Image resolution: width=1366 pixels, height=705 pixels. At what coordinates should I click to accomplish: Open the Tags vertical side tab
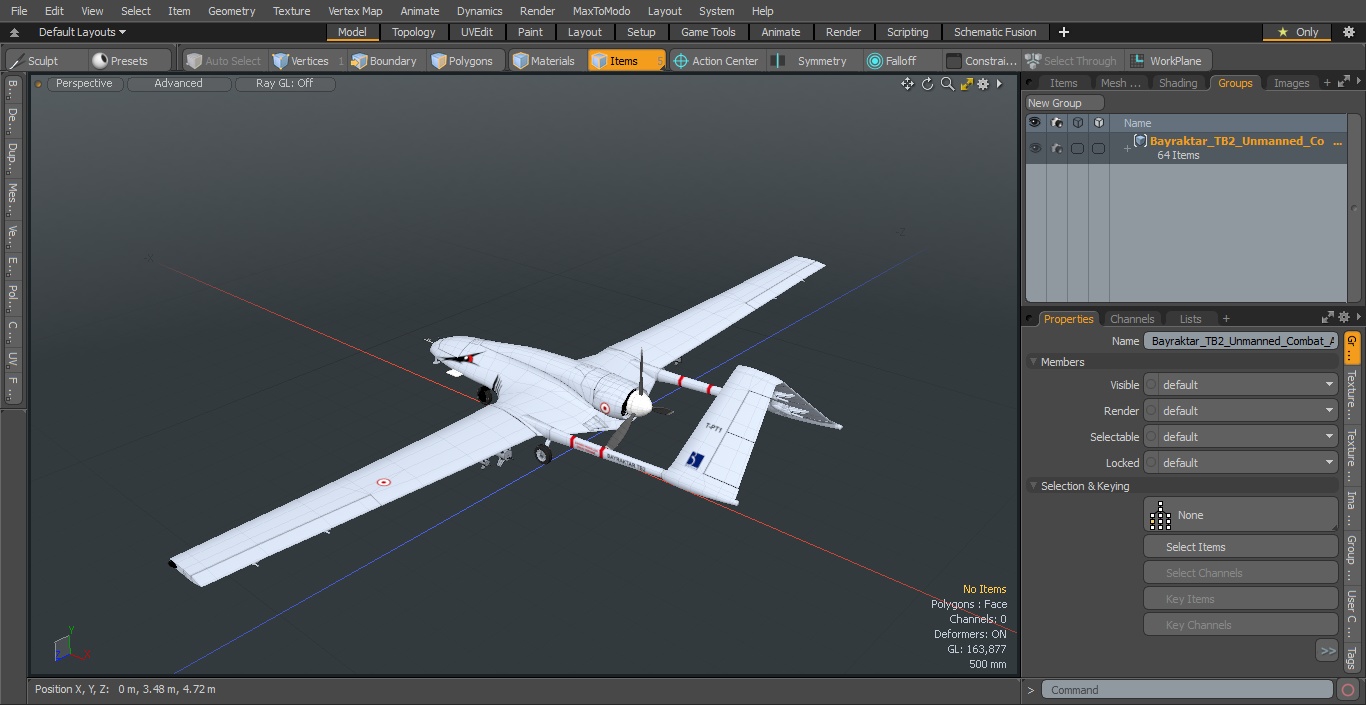pyautogui.click(x=1351, y=657)
